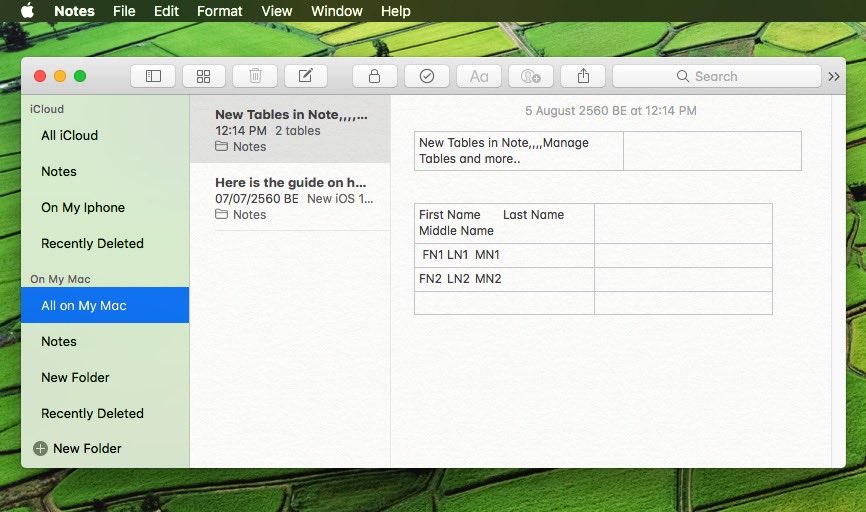Screen dimensions: 866x512
Task: Toggle the folders sidebar button
Action: pyautogui.click(x=153, y=76)
